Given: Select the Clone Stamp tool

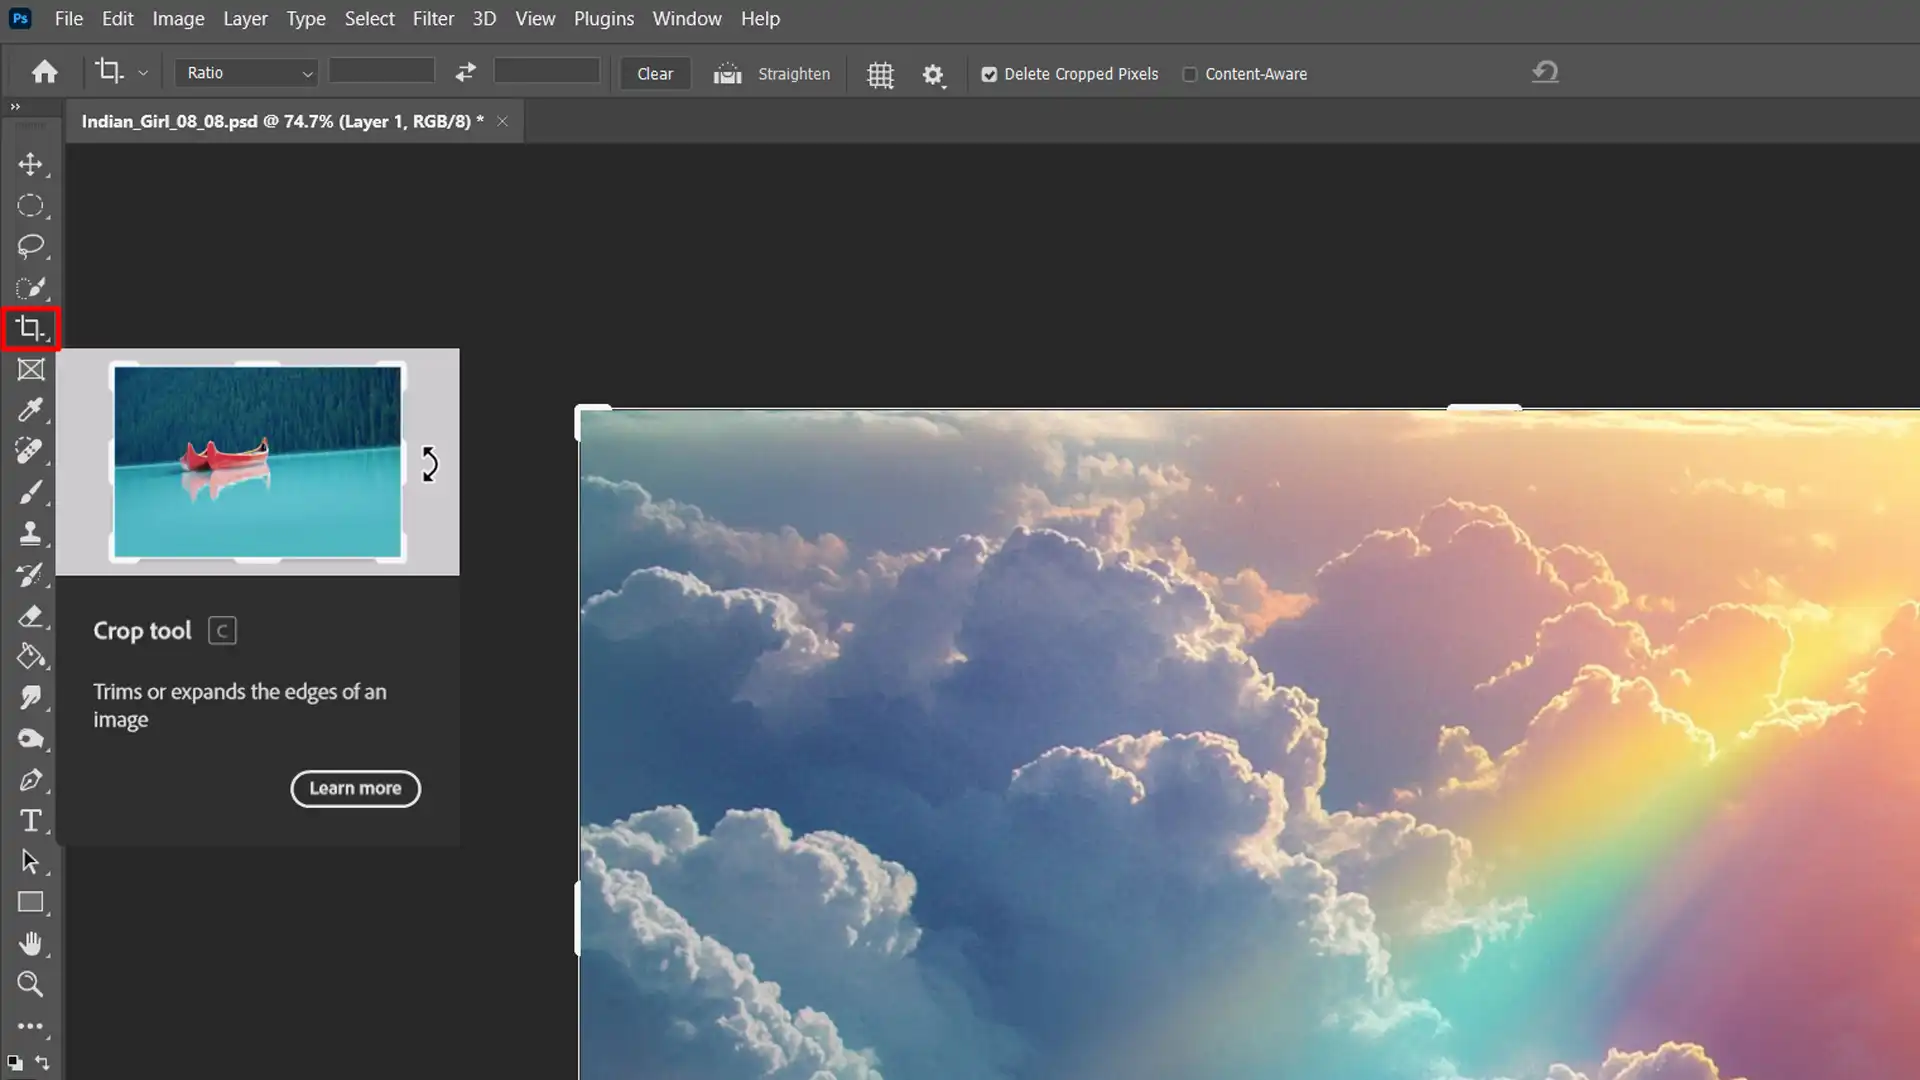Looking at the screenshot, I should click(x=30, y=533).
